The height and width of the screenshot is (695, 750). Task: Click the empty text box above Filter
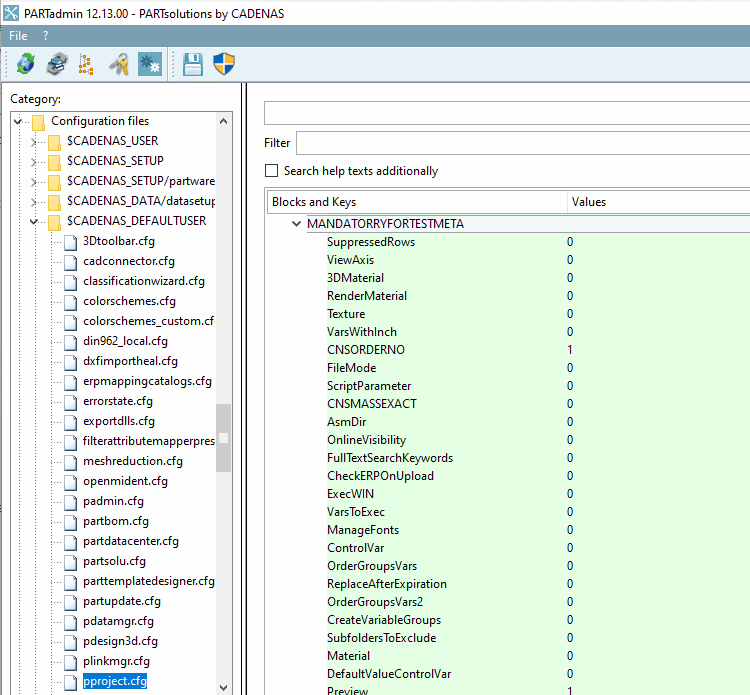point(507,113)
